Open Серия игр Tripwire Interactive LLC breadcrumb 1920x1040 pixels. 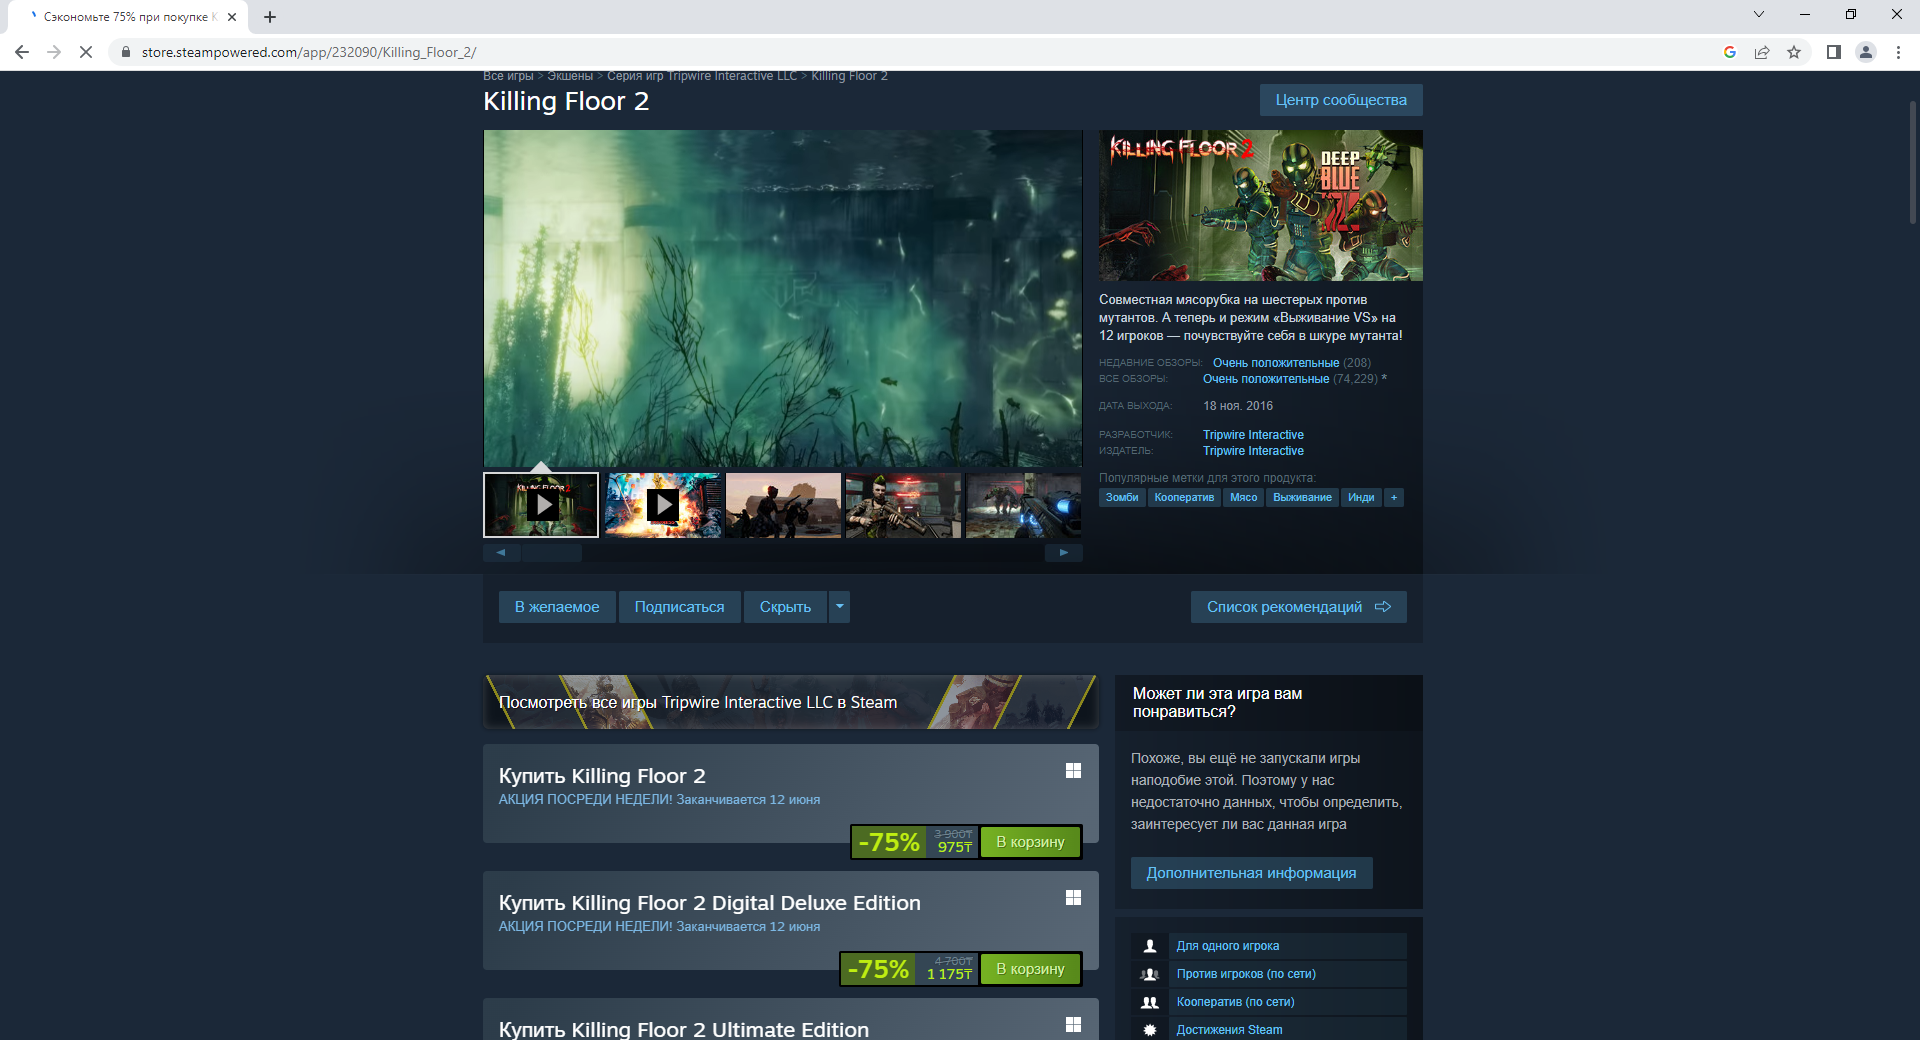[x=702, y=76]
